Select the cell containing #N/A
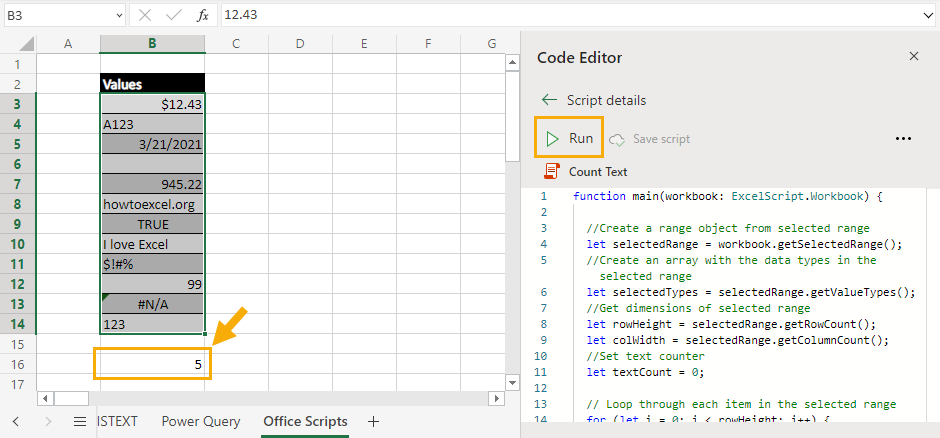The image size is (940, 438). [x=152, y=304]
